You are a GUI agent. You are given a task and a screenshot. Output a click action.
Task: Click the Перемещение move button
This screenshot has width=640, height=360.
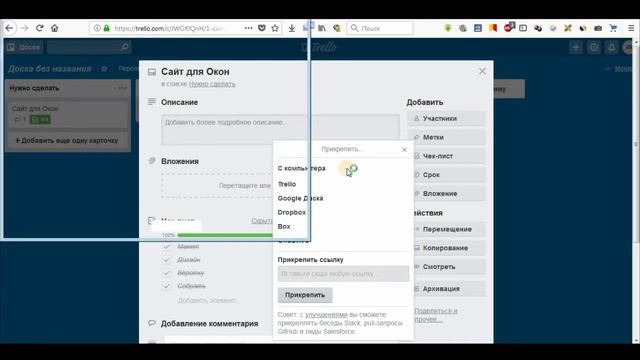click(x=447, y=229)
